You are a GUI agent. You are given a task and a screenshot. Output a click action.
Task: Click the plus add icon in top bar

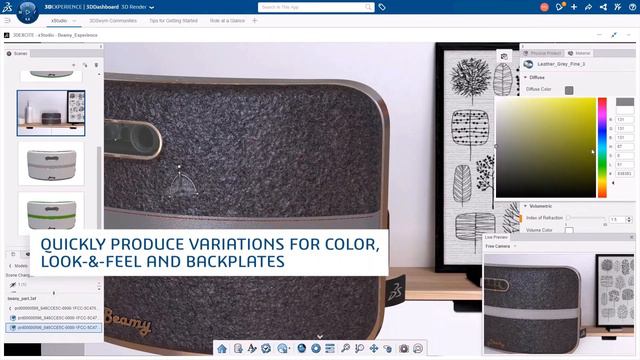point(574,7)
